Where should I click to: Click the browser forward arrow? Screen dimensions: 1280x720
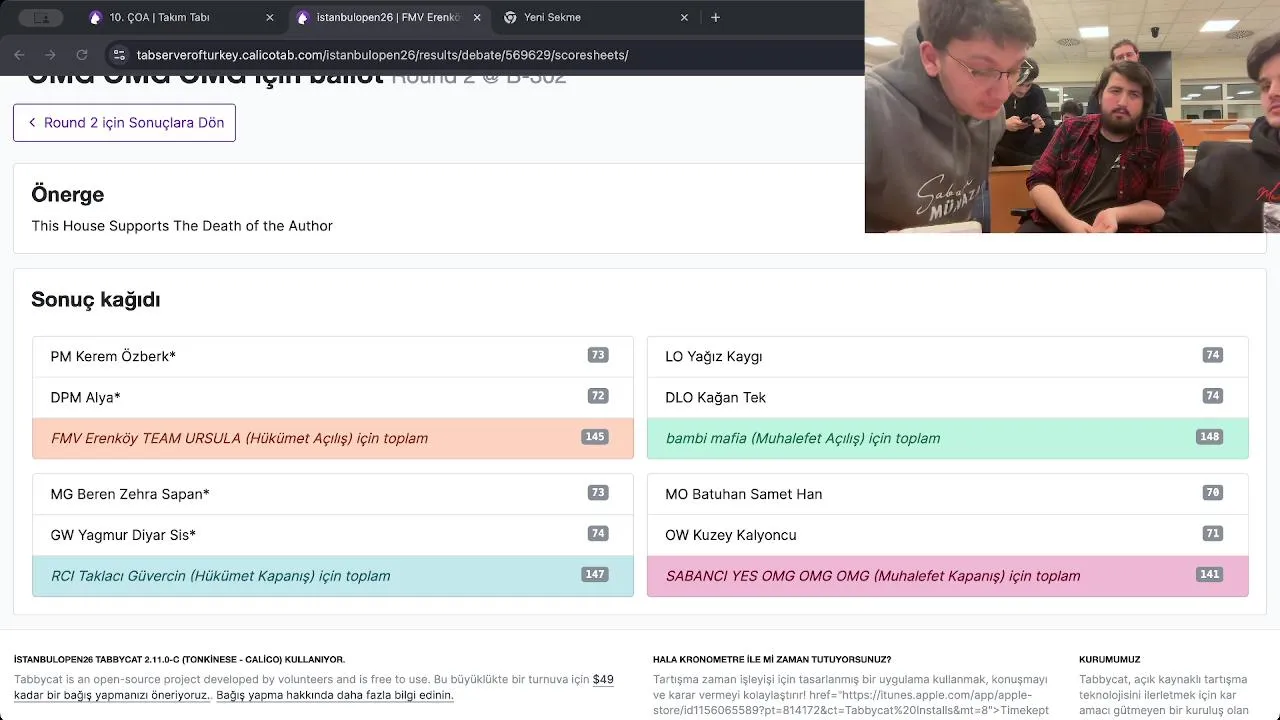50,55
